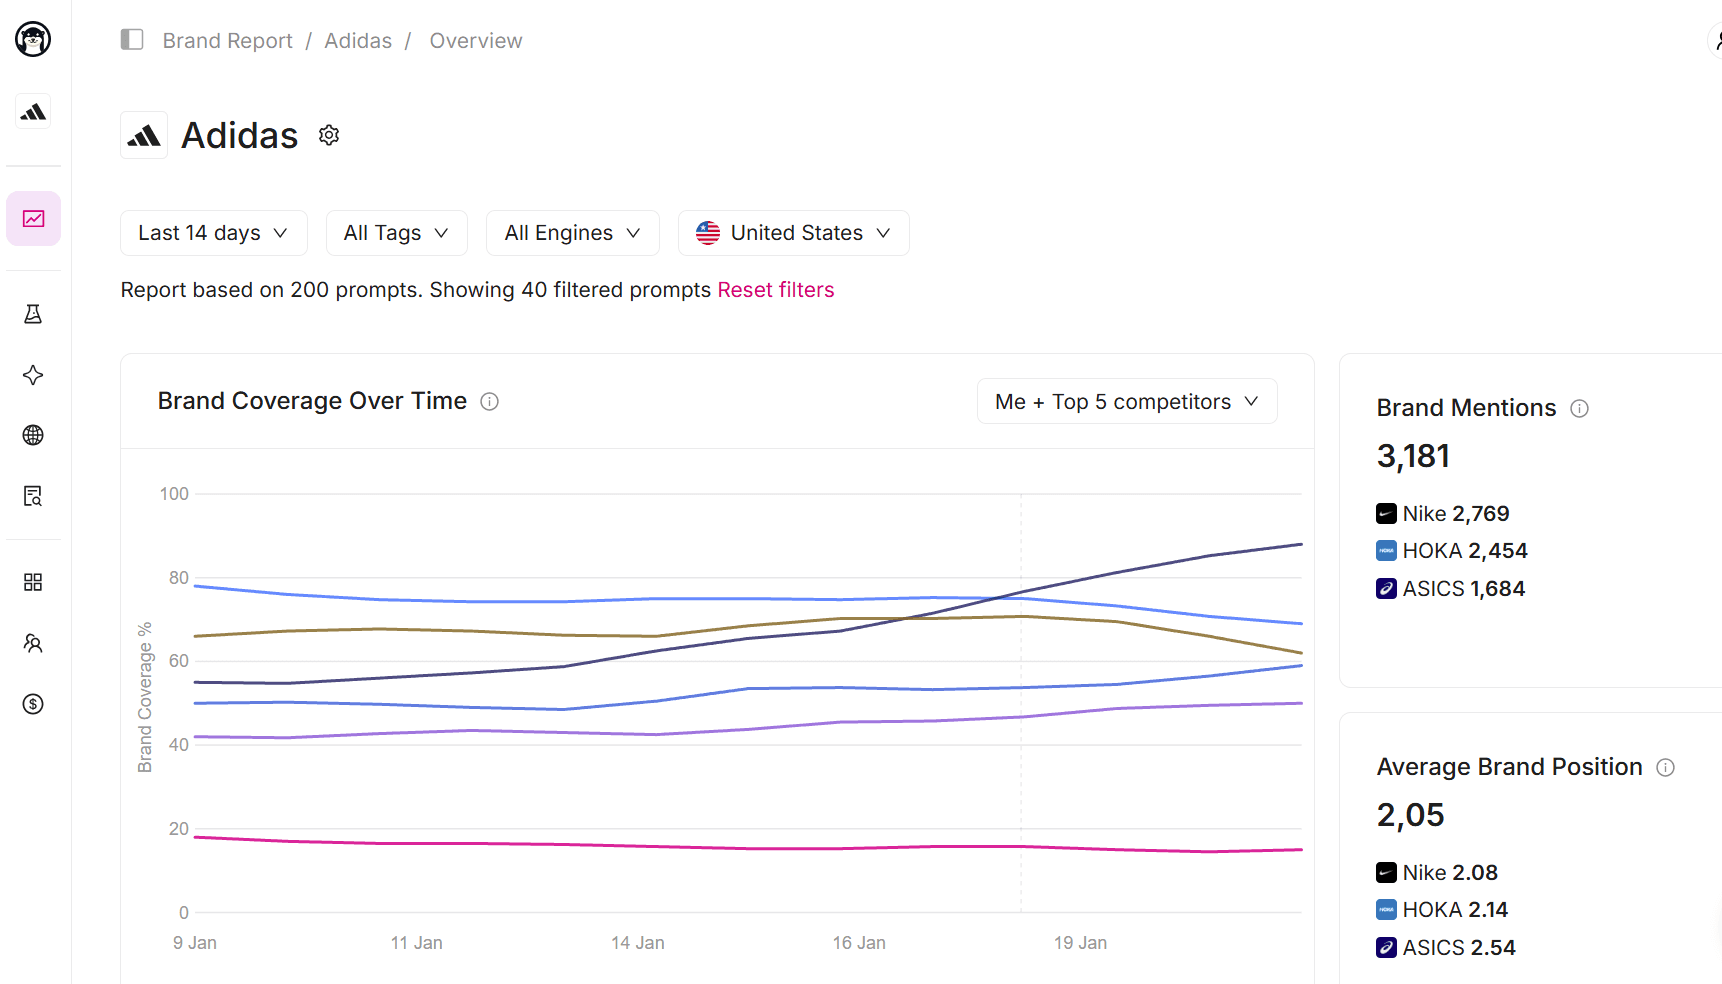Click the Brand Coverage Over Time heading
1722x984 pixels.
click(x=312, y=401)
